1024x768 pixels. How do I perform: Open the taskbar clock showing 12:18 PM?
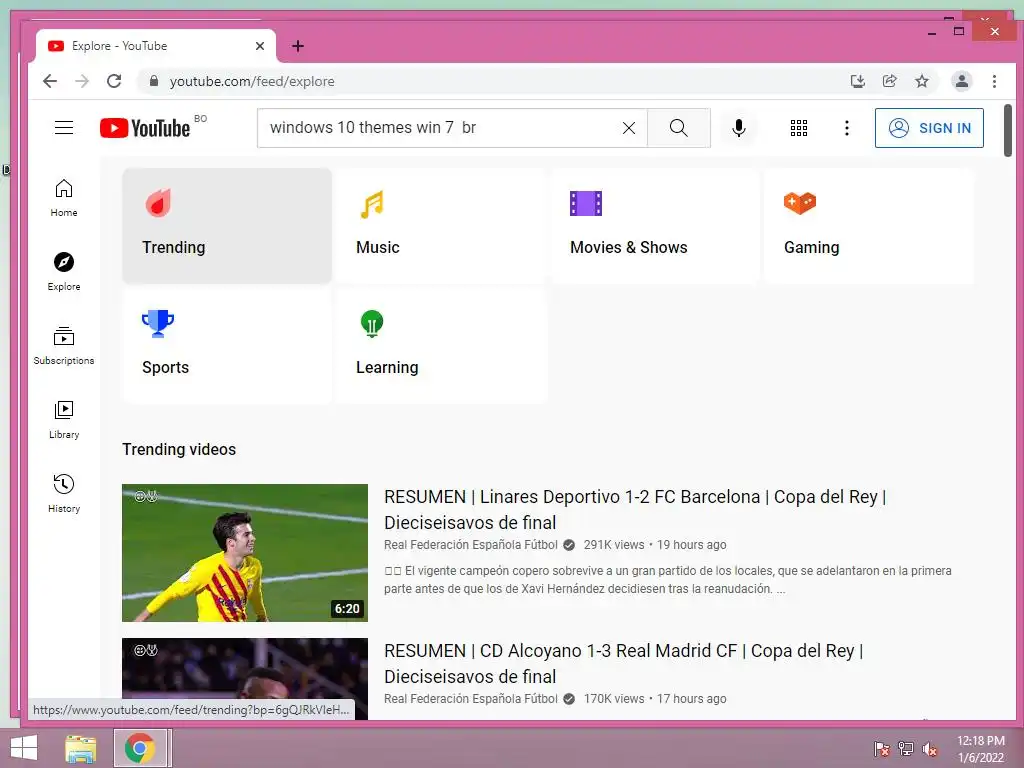pyautogui.click(x=980, y=748)
